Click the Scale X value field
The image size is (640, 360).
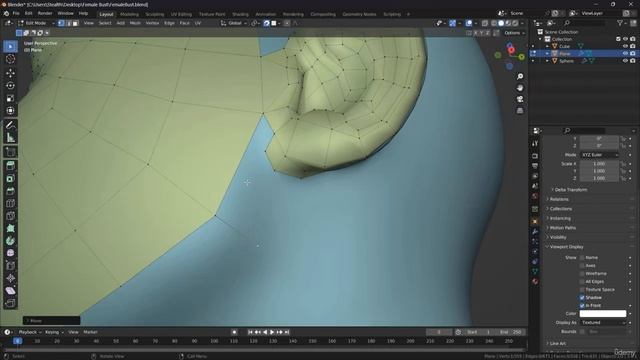(x=599, y=164)
